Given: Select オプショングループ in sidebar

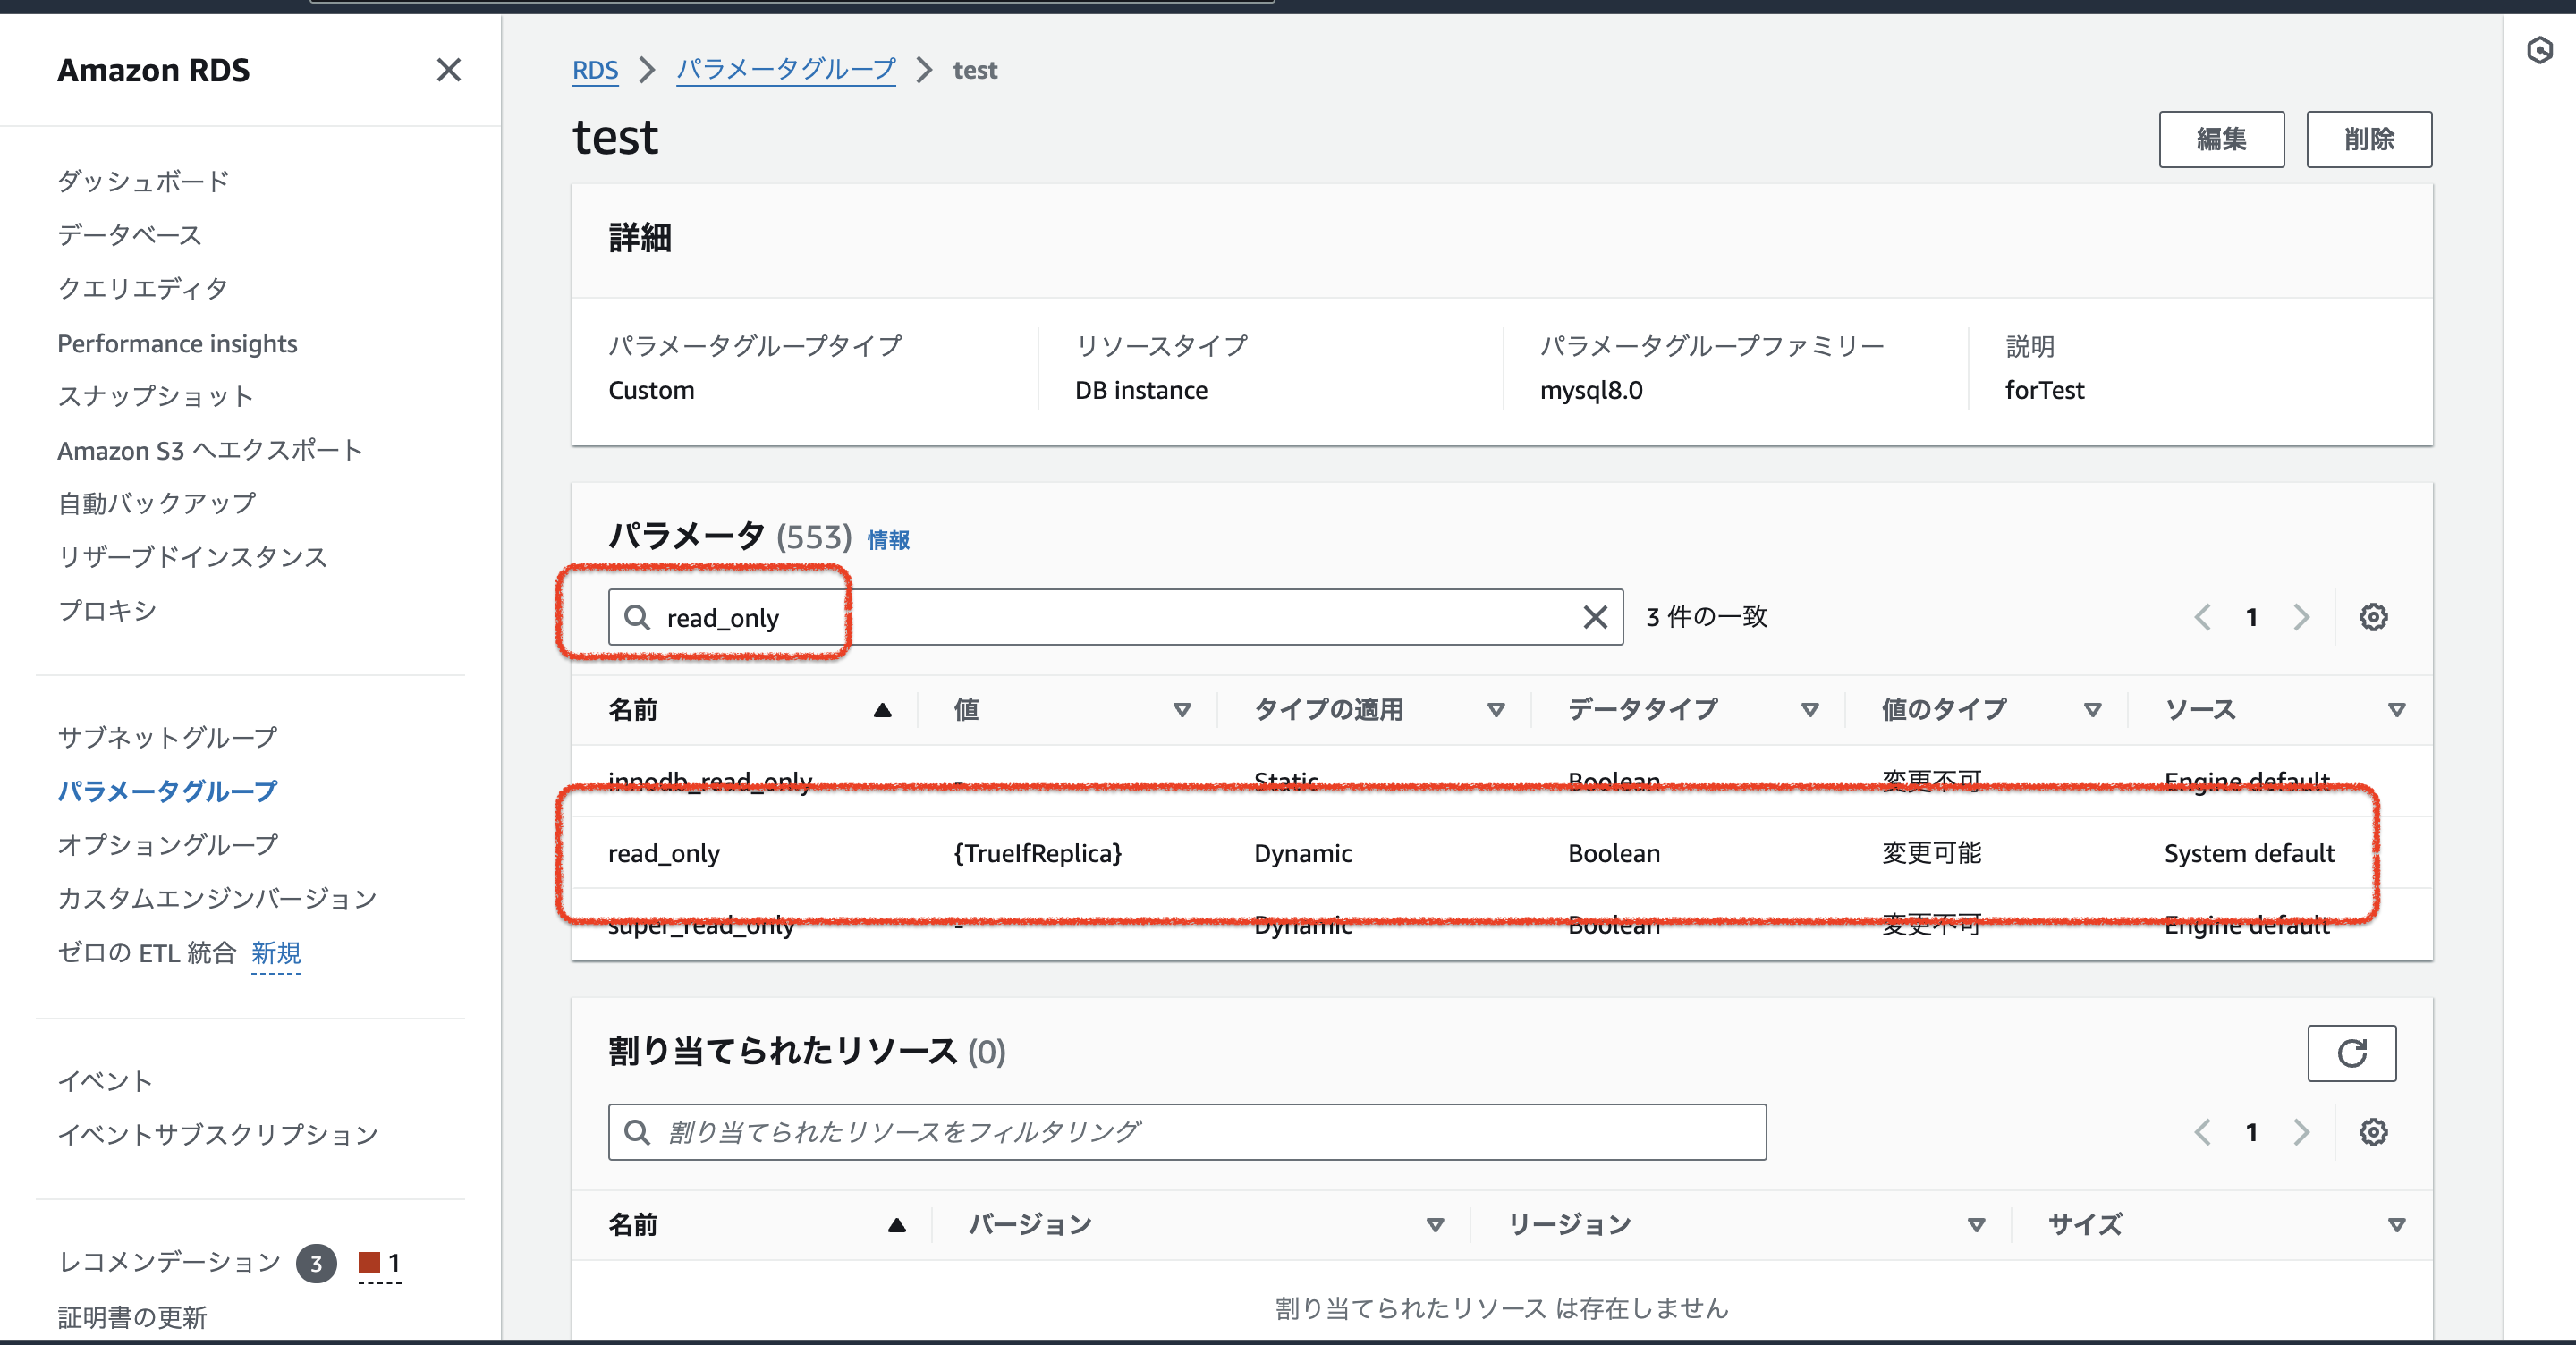Looking at the screenshot, I should pyautogui.click(x=168, y=844).
